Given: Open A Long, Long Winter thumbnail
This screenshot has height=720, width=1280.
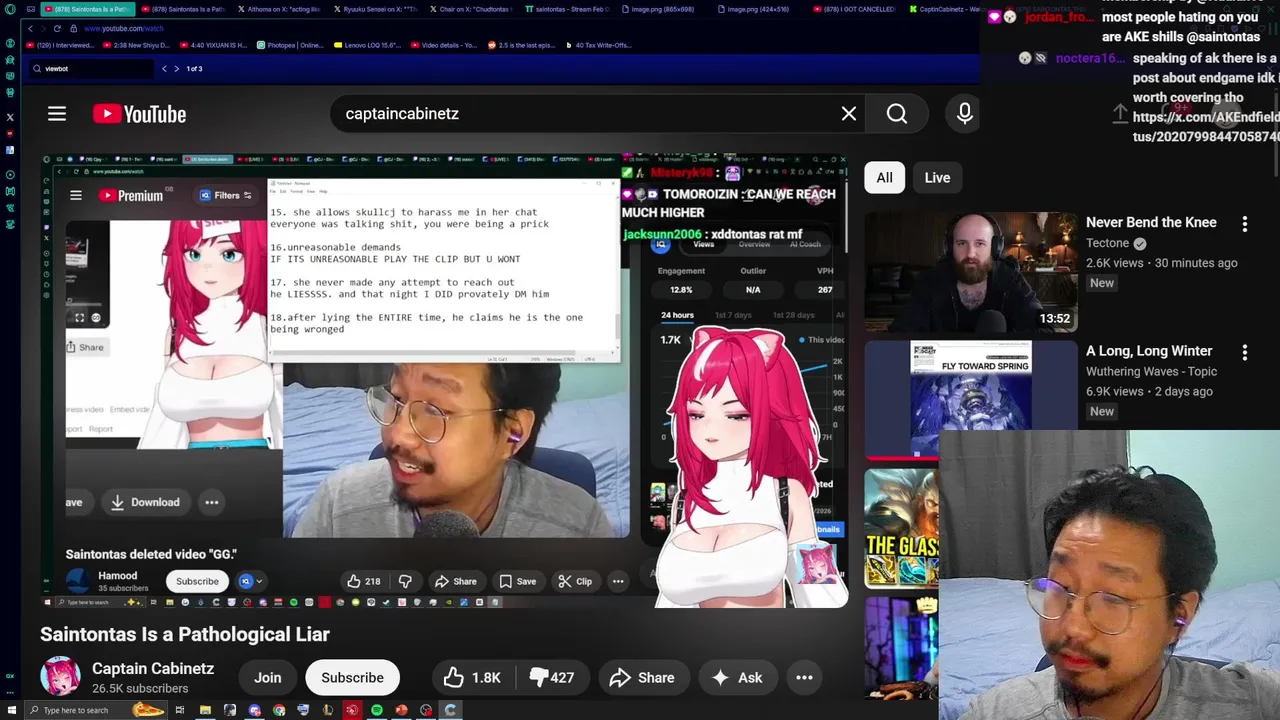Looking at the screenshot, I should point(971,399).
